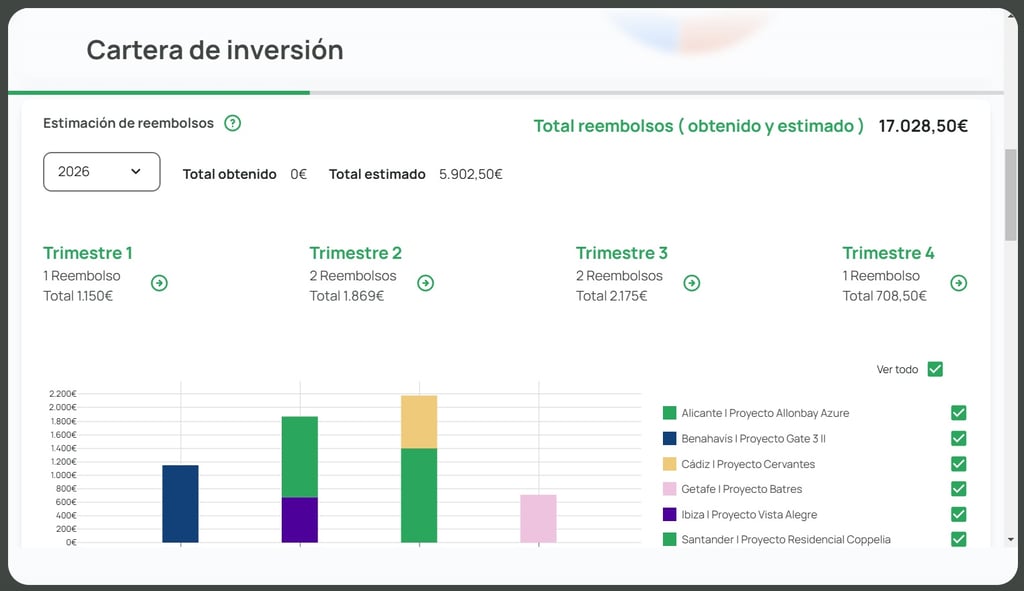
Task: Click the Trimestre 3 heading
Action: pos(622,253)
